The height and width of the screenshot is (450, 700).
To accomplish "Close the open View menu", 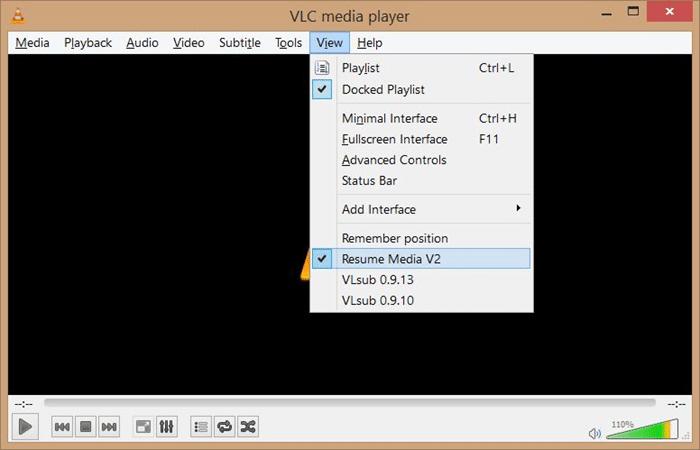I will pyautogui.click(x=329, y=43).
